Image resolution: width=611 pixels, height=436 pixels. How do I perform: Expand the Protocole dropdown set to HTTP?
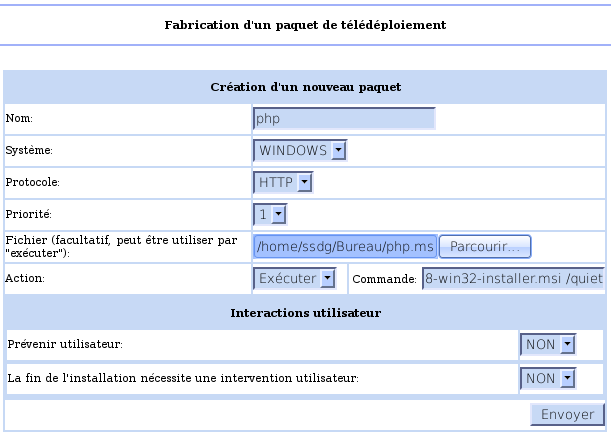[x=284, y=182]
